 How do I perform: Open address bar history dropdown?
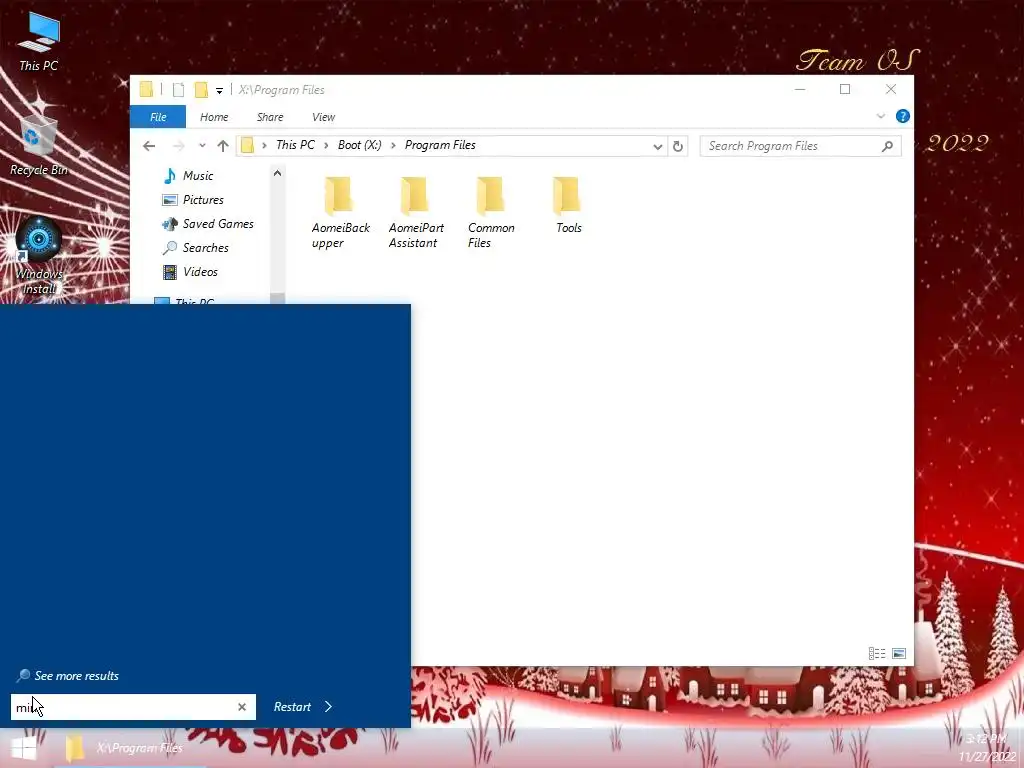[658, 146]
